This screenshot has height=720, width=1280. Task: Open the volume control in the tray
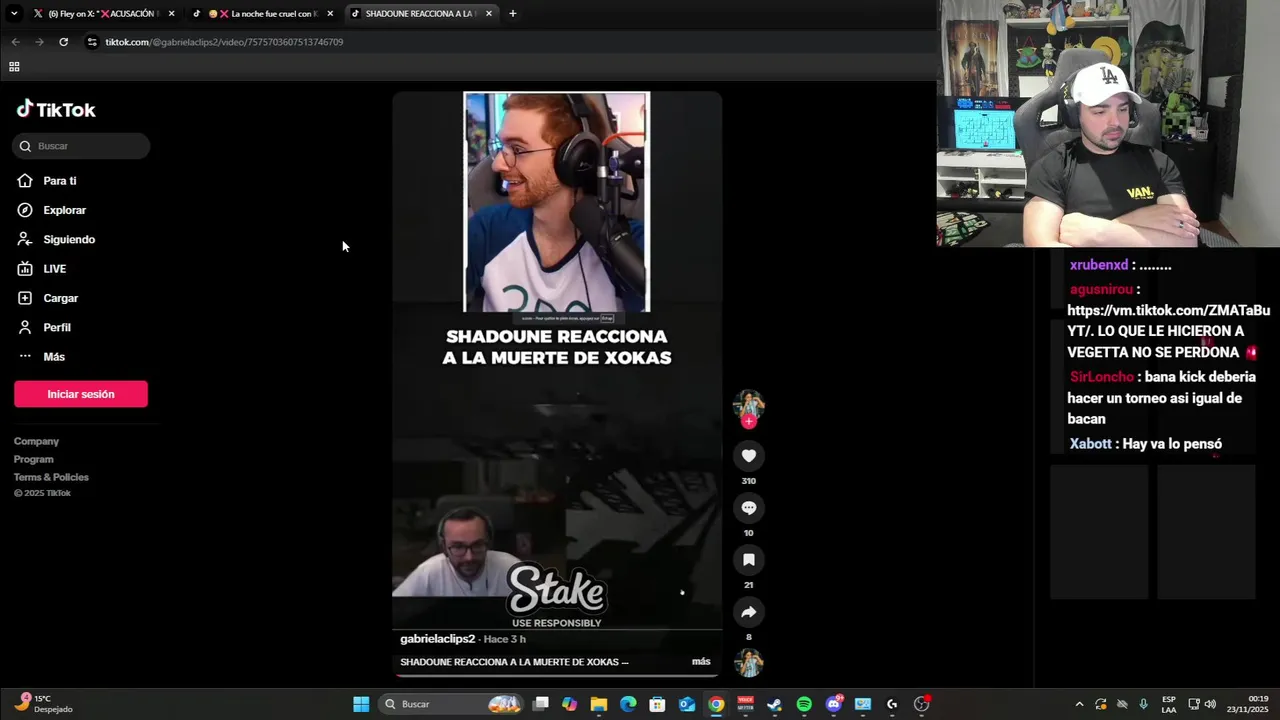[1210, 704]
